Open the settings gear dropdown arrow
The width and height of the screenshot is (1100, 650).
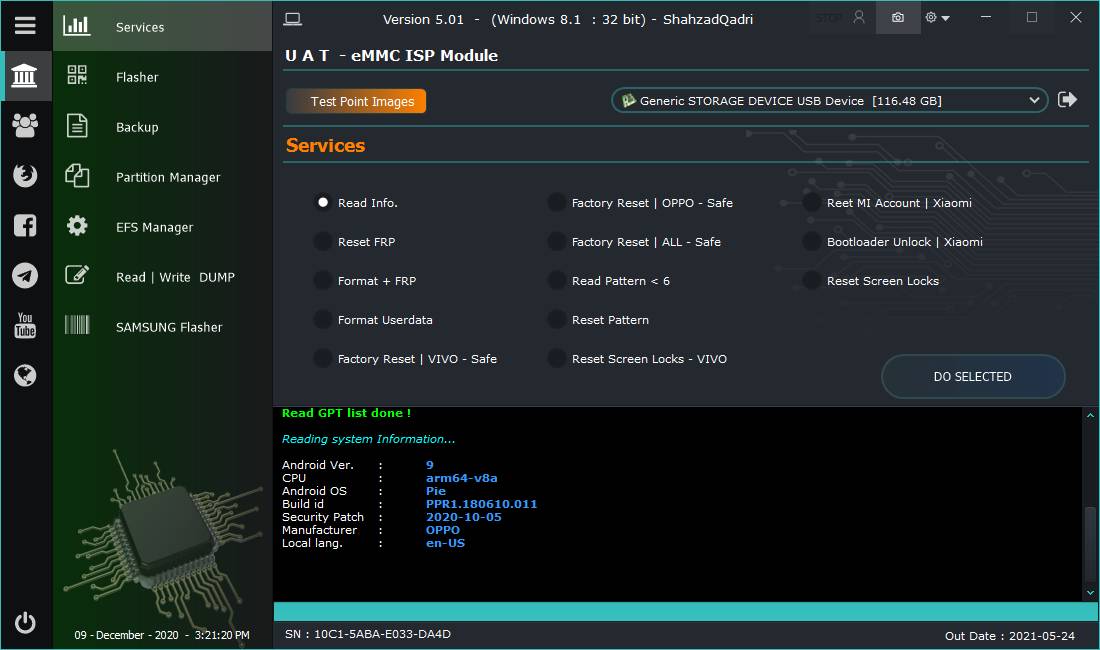tap(945, 18)
